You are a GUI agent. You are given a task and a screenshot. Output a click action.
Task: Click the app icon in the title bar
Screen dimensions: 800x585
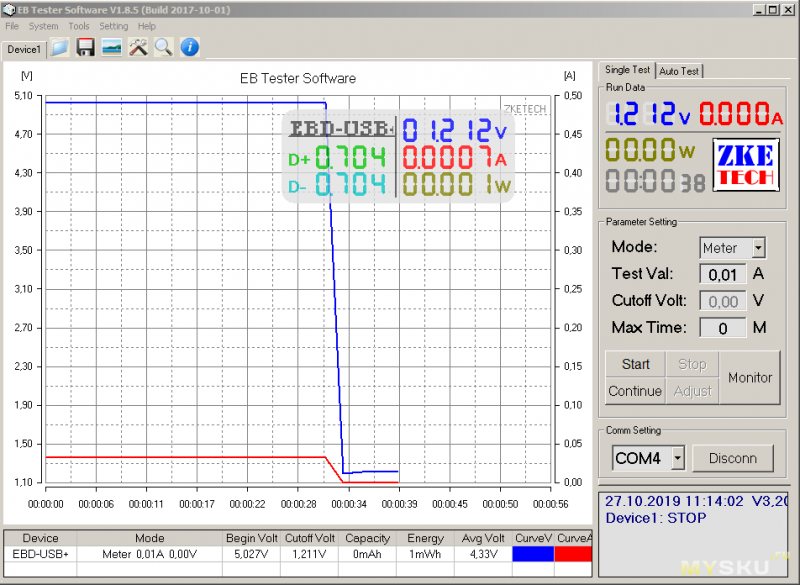(9, 10)
